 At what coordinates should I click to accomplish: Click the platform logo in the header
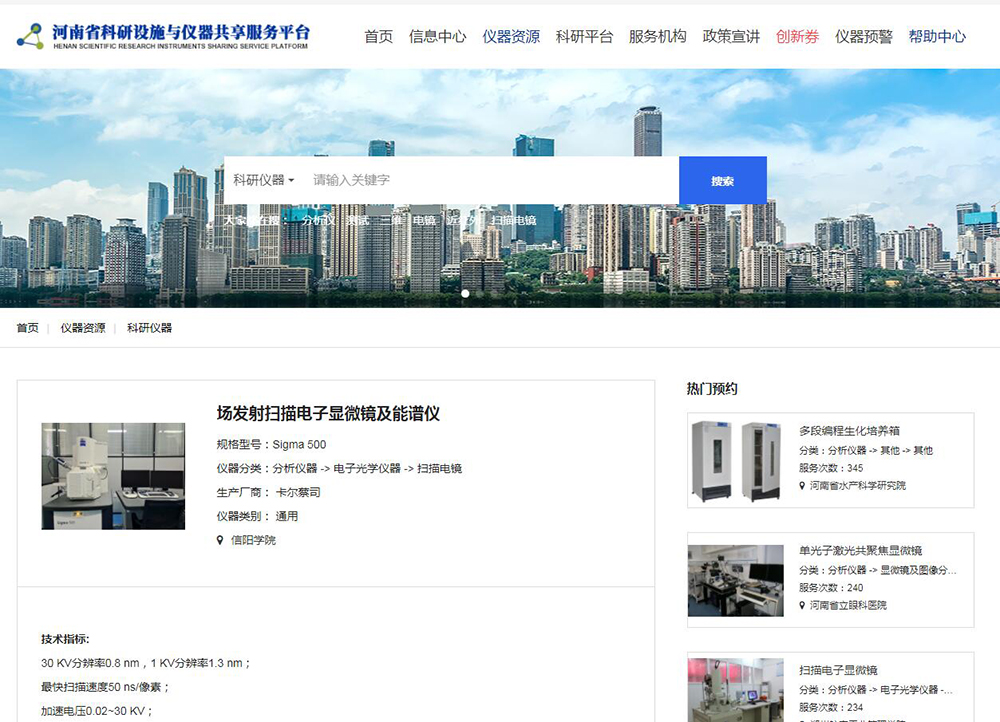coord(164,36)
